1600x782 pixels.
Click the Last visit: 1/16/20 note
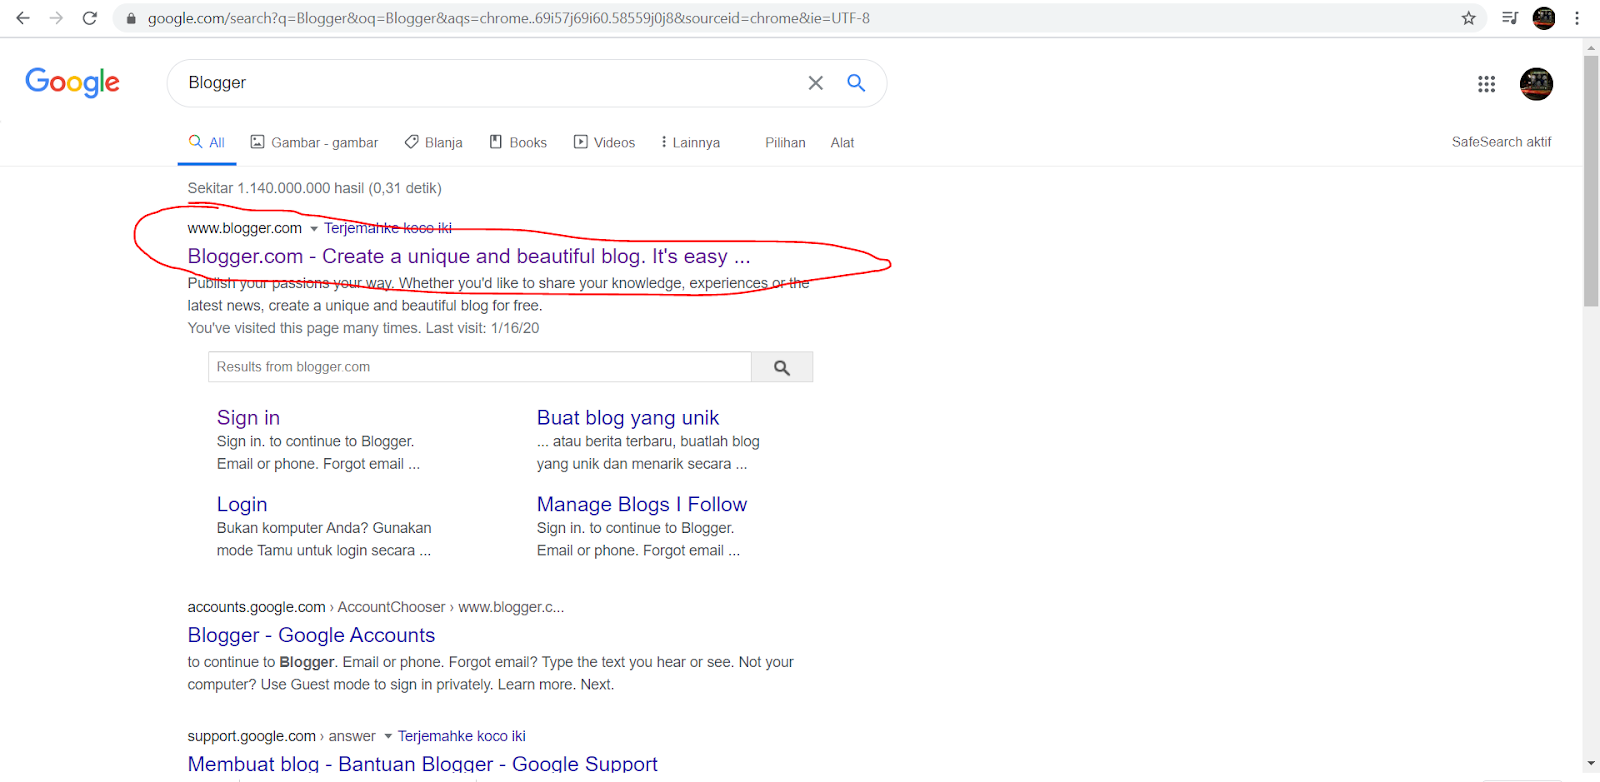point(482,328)
